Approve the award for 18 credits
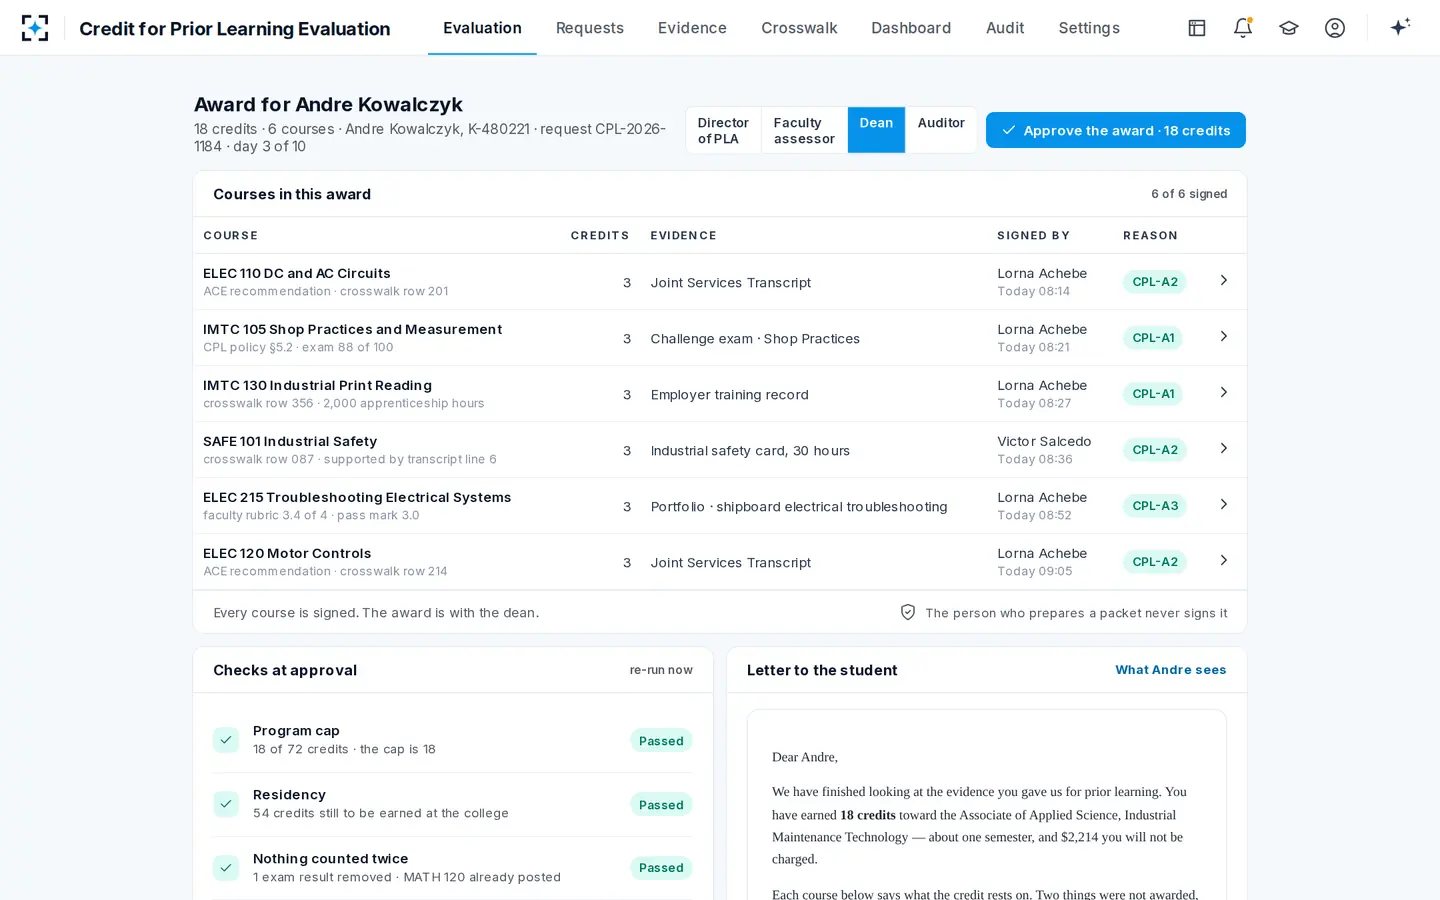This screenshot has width=1440, height=900. click(x=1116, y=130)
